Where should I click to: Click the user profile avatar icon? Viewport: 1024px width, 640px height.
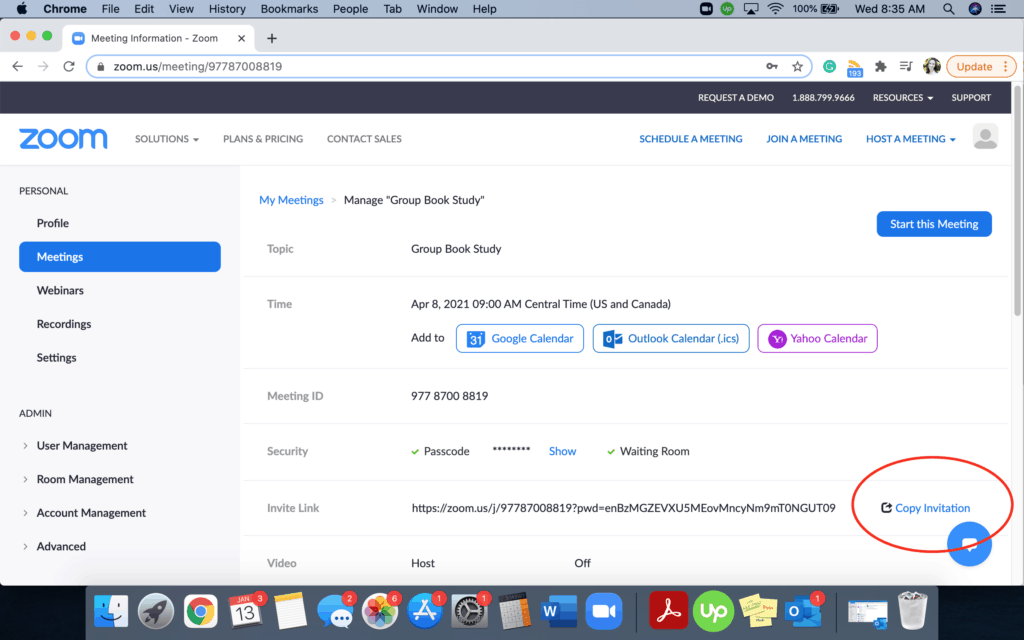985,138
